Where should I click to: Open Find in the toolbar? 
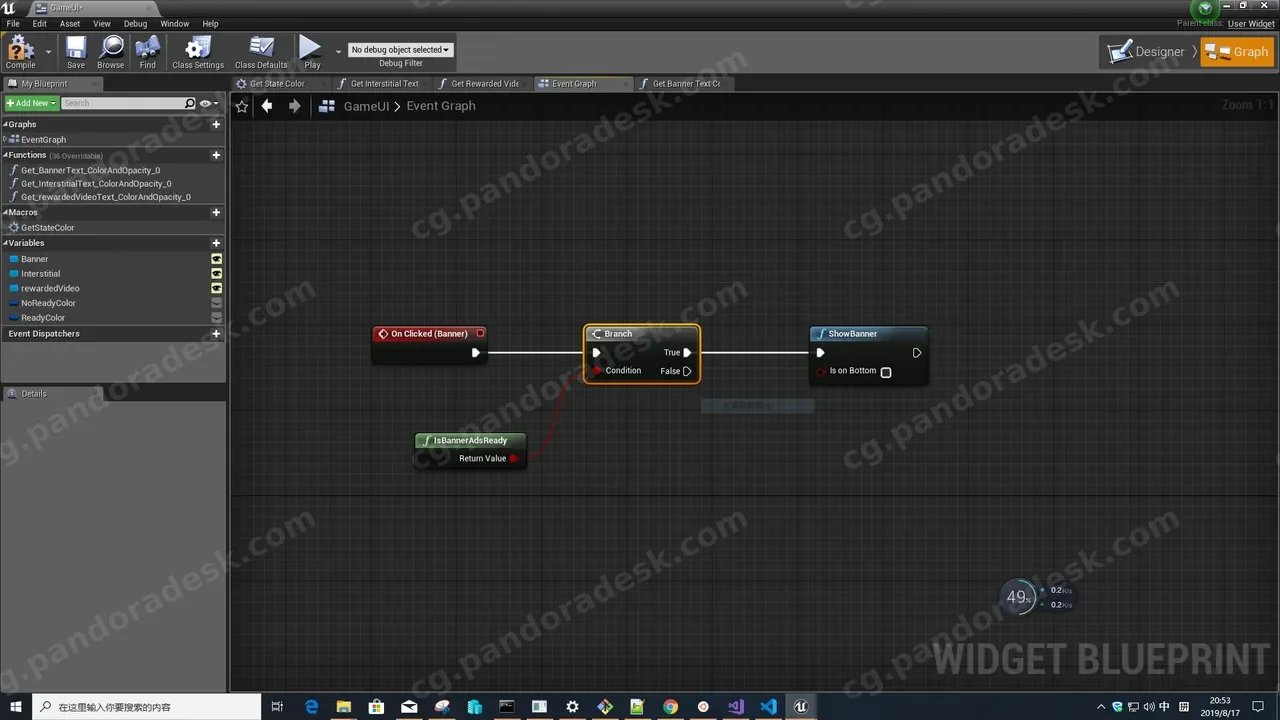pyautogui.click(x=148, y=52)
